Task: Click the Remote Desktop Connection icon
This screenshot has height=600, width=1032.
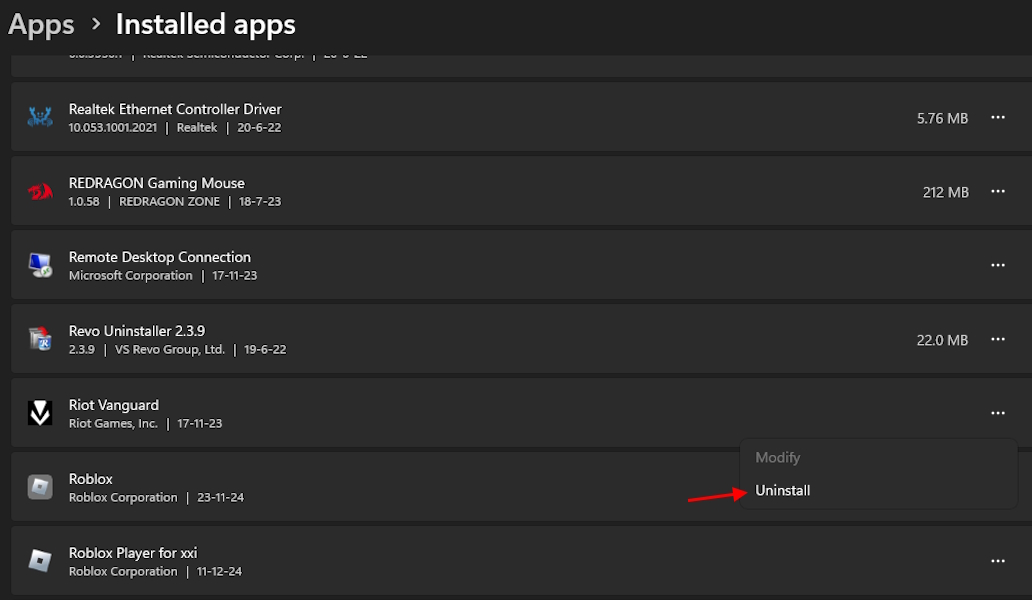Action: pyautogui.click(x=40, y=264)
